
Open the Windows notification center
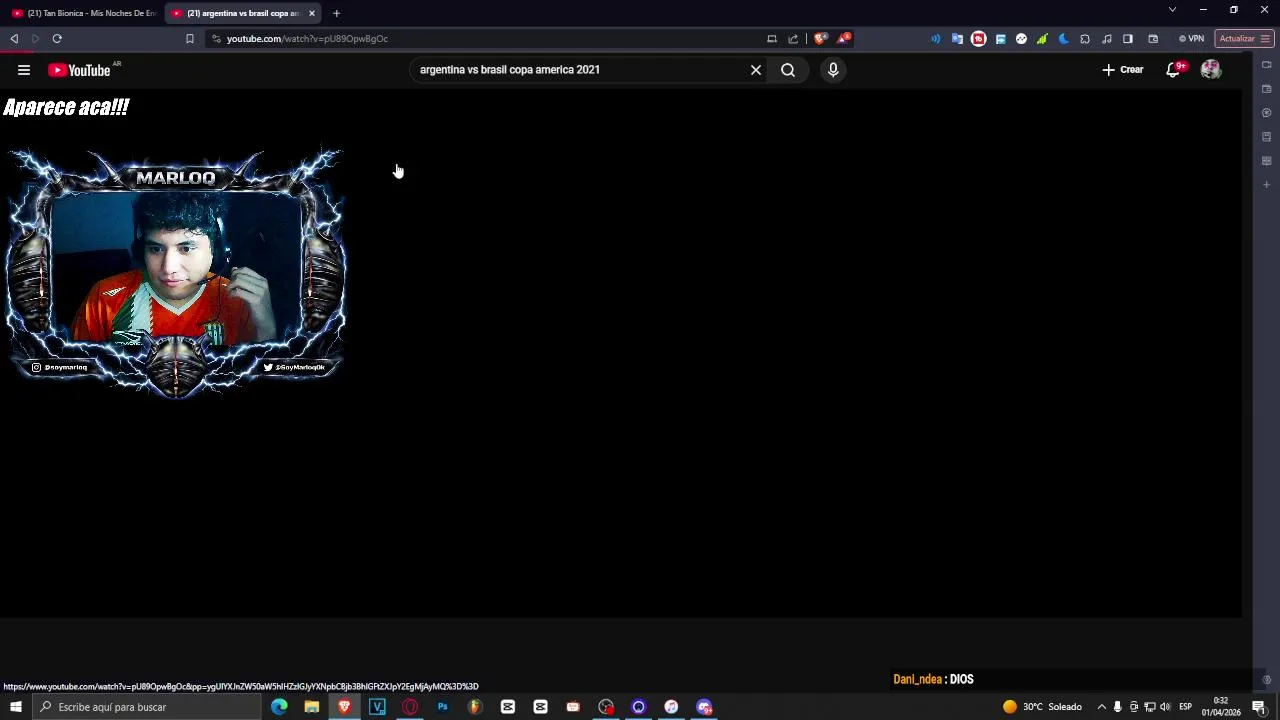[1259, 707]
